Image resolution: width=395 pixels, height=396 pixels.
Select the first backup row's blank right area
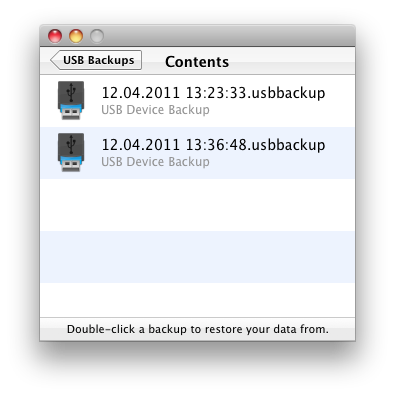[x=340, y=101]
